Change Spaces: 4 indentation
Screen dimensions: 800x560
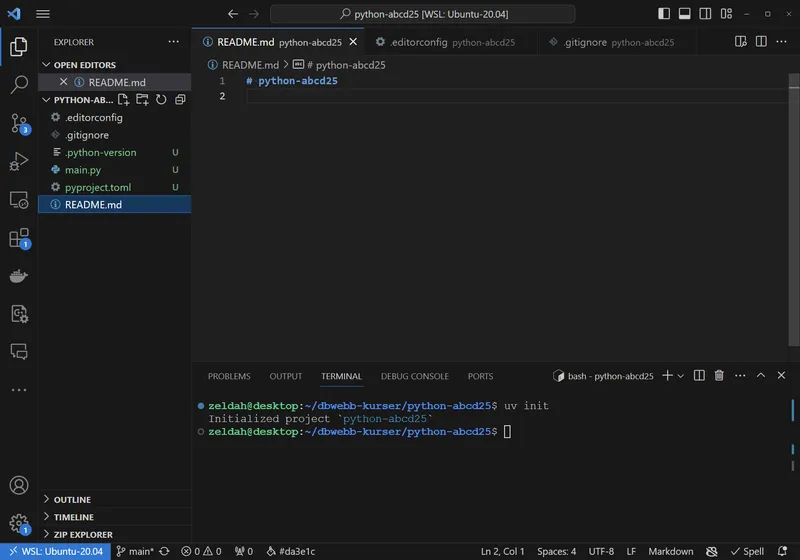(x=556, y=551)
